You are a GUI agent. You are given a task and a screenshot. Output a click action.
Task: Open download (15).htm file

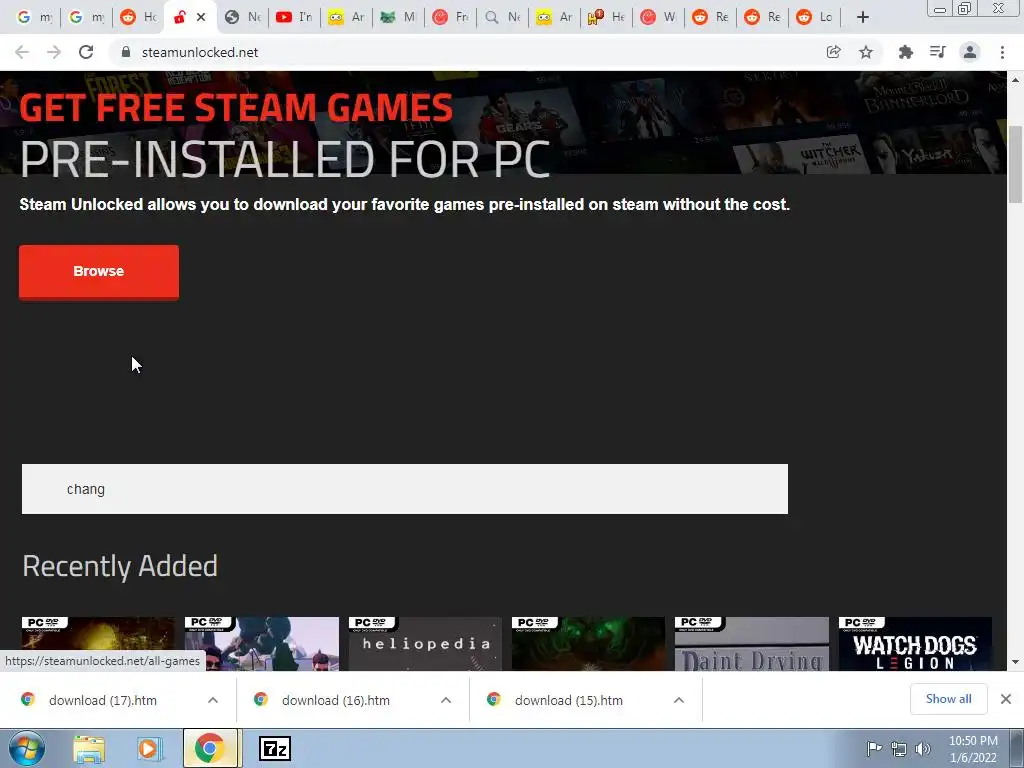569,700
